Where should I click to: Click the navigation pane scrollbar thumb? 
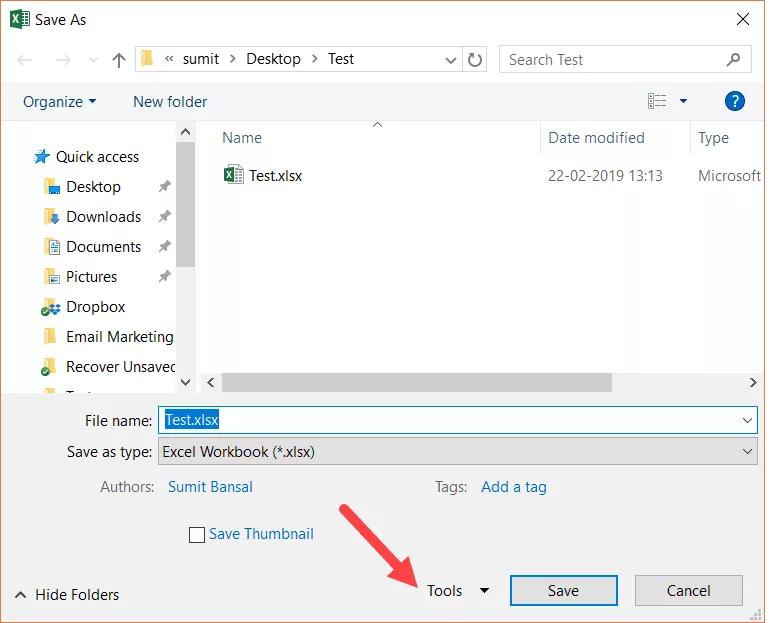185,205
